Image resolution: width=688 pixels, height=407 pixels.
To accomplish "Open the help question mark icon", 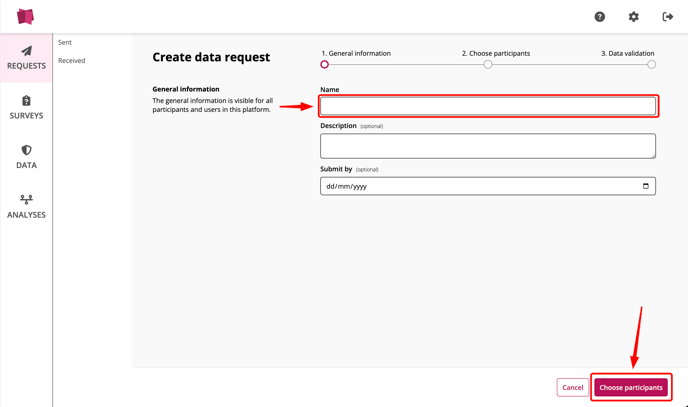I will click(x=599, y=17).
